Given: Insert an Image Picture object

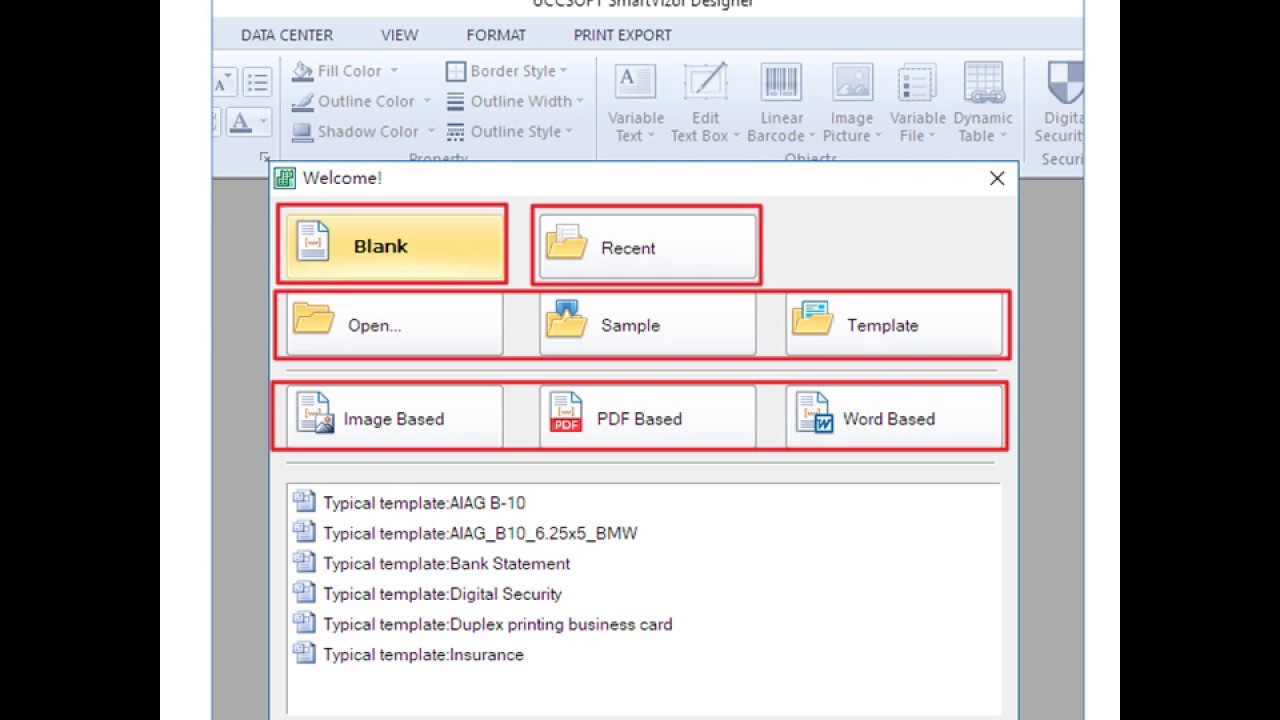Looking at the screenshot, I should click(852, 103).
